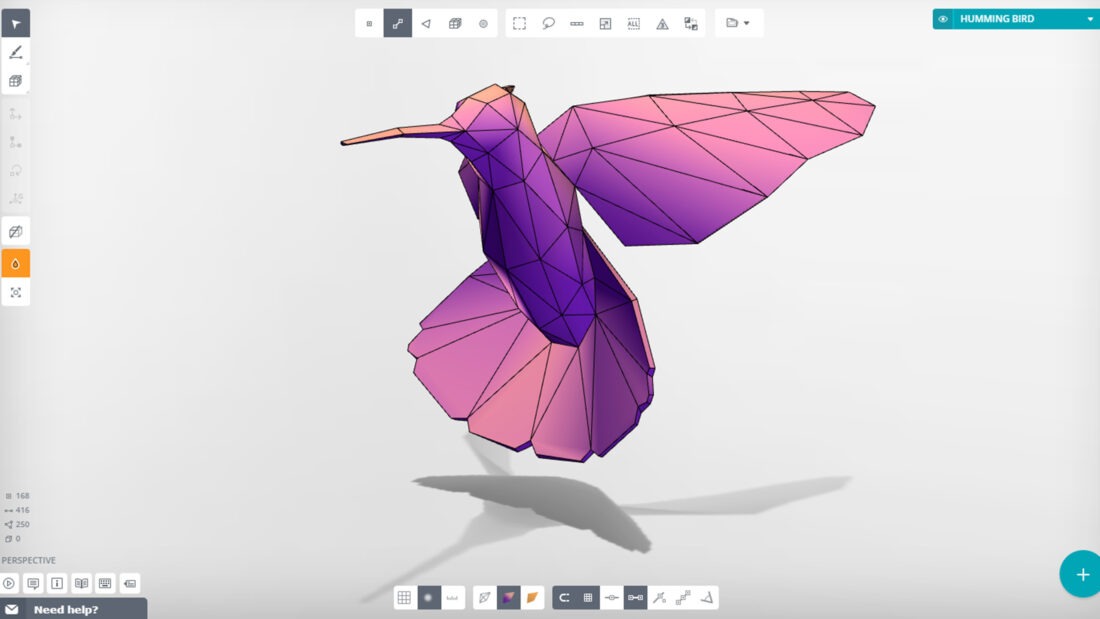The height and width of the screenshot is (619, 1100).
Task: Select all geometry using the ALL selection icon
Action: point(634,22)
